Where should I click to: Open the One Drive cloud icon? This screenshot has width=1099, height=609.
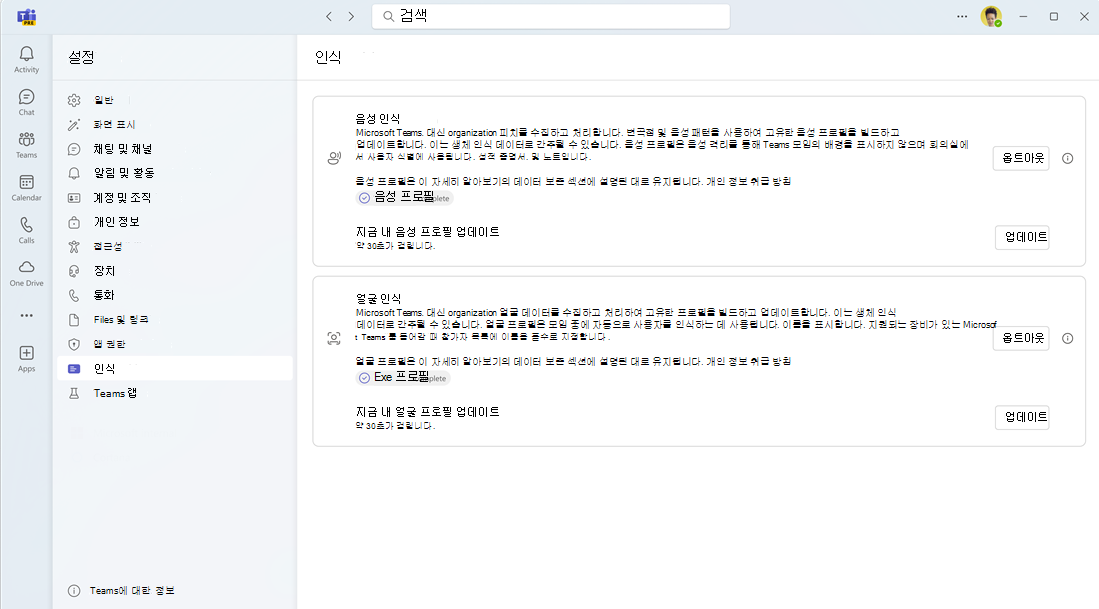[x=27, y=267]
